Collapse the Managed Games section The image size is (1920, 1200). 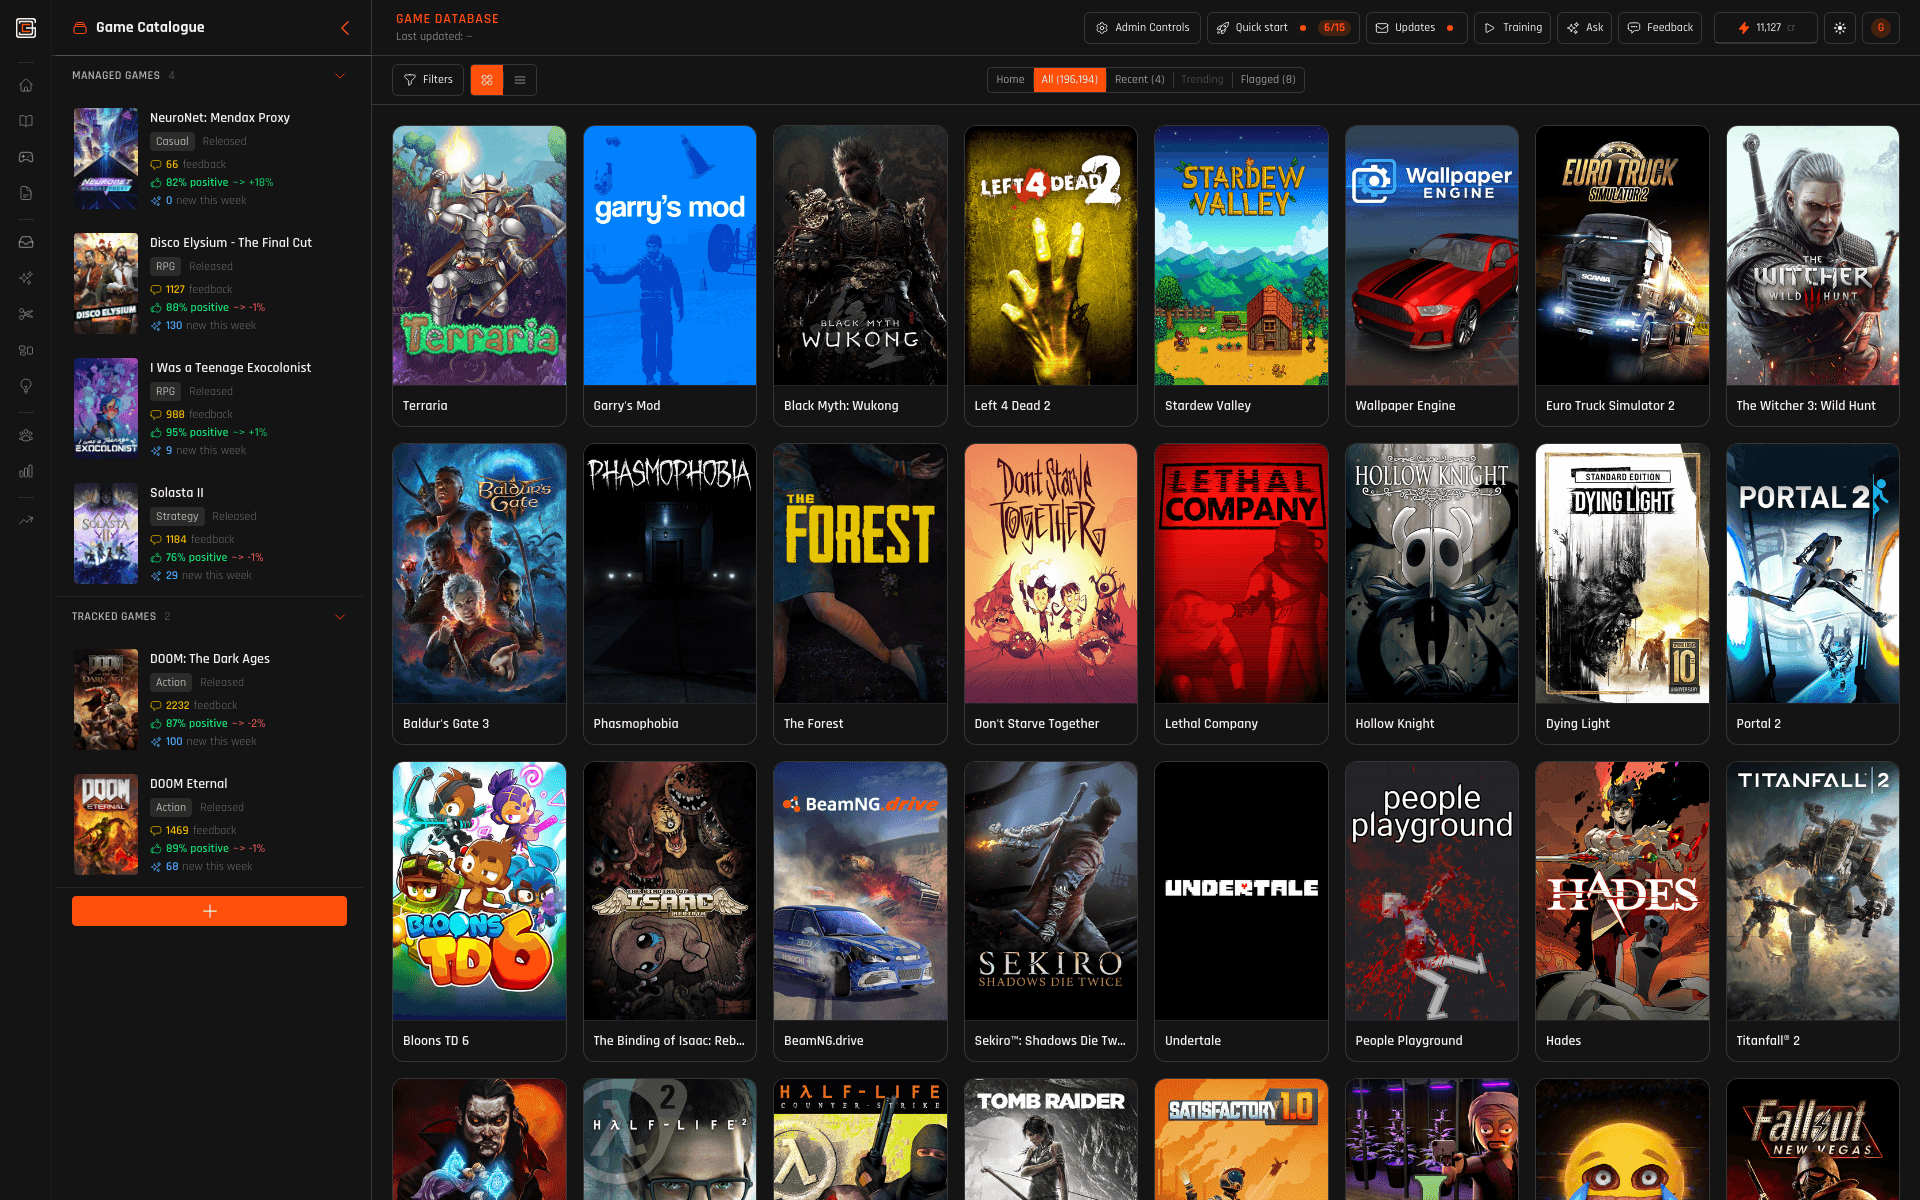(x=340, y=76)
